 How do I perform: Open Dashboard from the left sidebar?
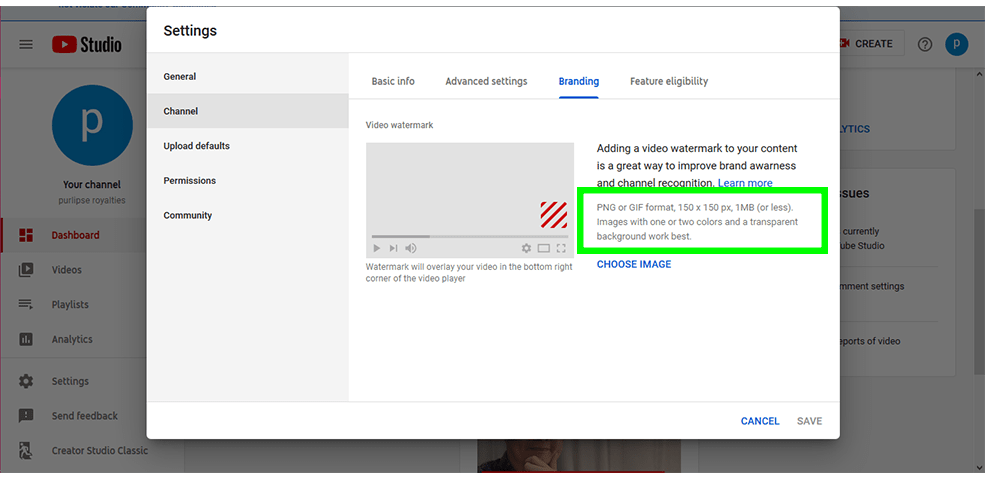point(75,236)
